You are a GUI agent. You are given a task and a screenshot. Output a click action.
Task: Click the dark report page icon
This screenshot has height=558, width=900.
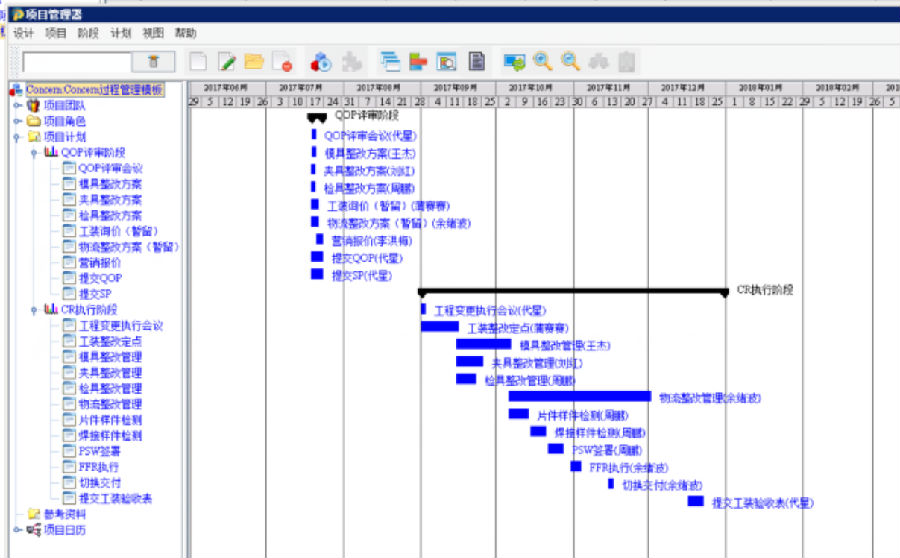coord(476,61)
